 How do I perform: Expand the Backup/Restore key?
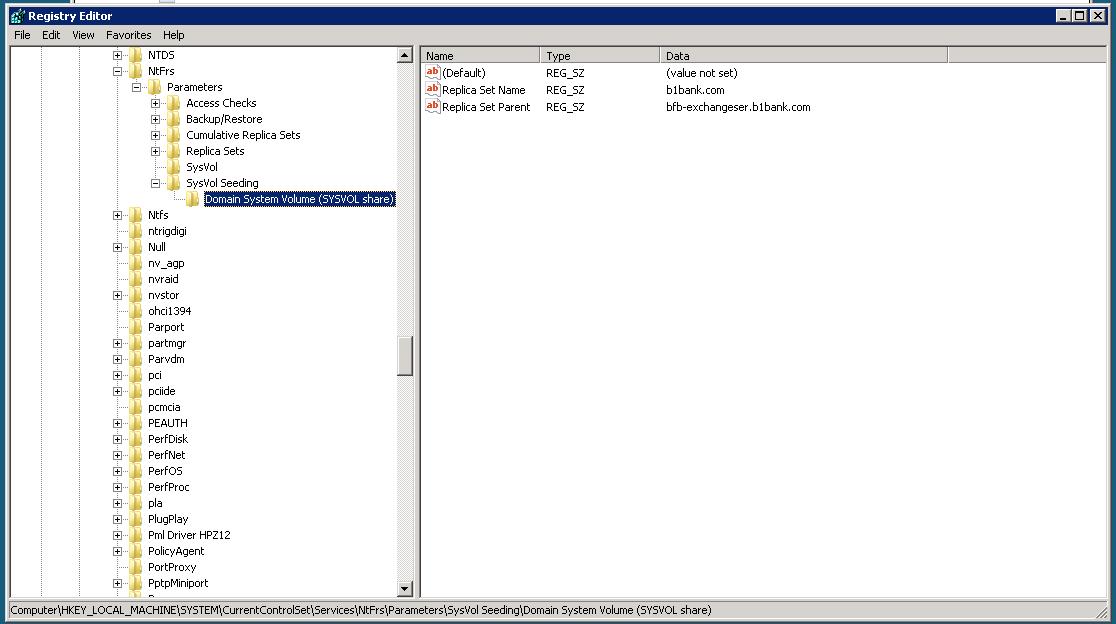pos(155,118)
